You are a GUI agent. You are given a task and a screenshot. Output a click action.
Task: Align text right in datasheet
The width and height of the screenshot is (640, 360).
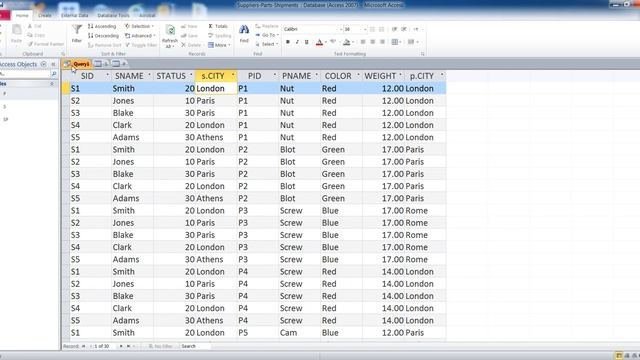pyautogui.click(x=382, y=42)
